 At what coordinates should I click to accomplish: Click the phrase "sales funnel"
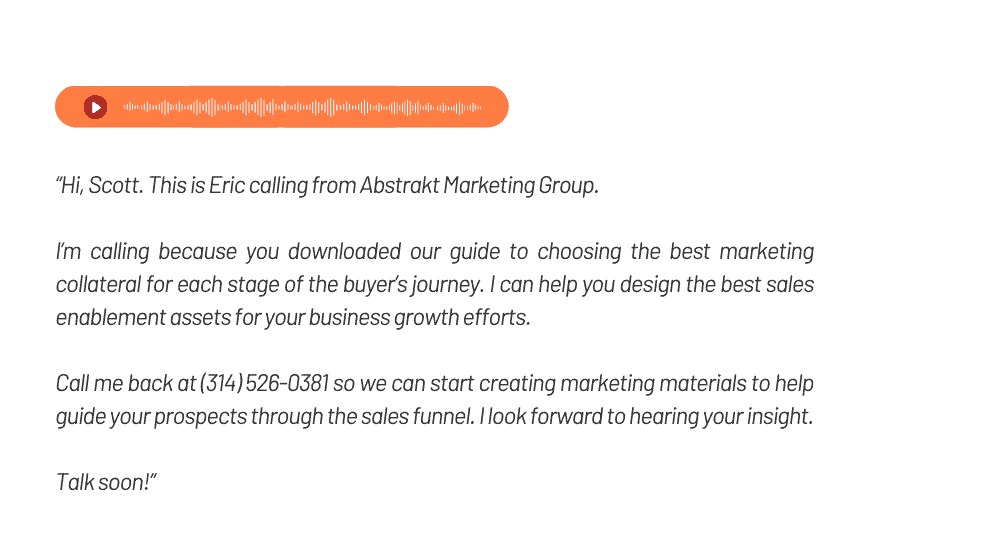[417, 417]
